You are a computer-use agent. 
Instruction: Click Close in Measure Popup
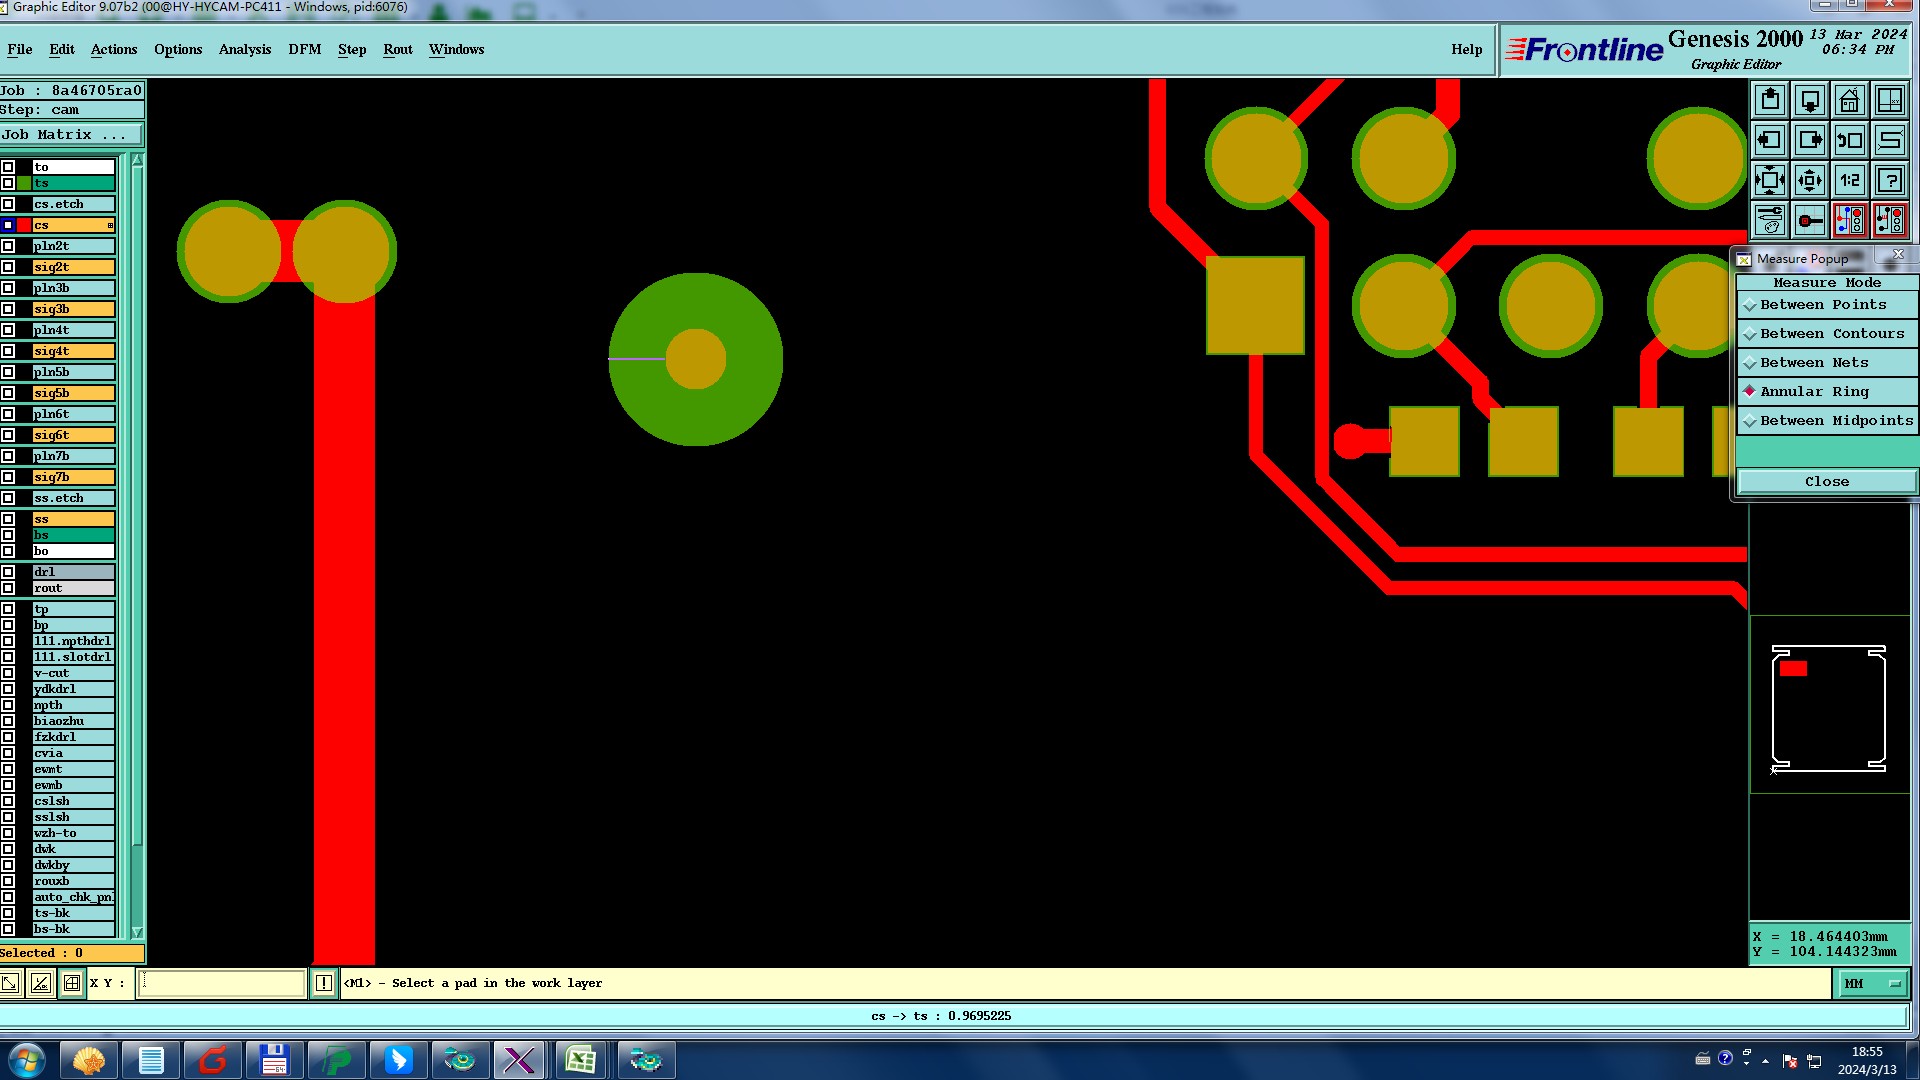1826,482
